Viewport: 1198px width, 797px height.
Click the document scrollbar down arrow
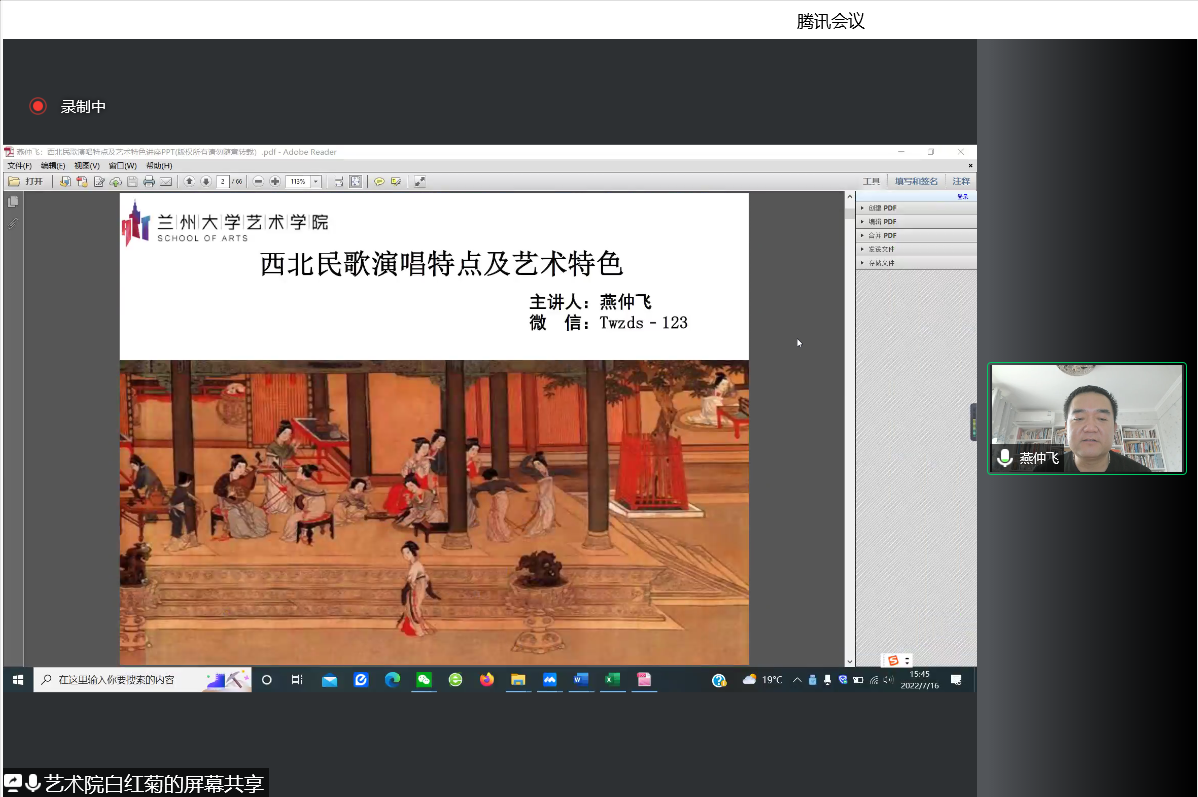[x=850, y=662]
